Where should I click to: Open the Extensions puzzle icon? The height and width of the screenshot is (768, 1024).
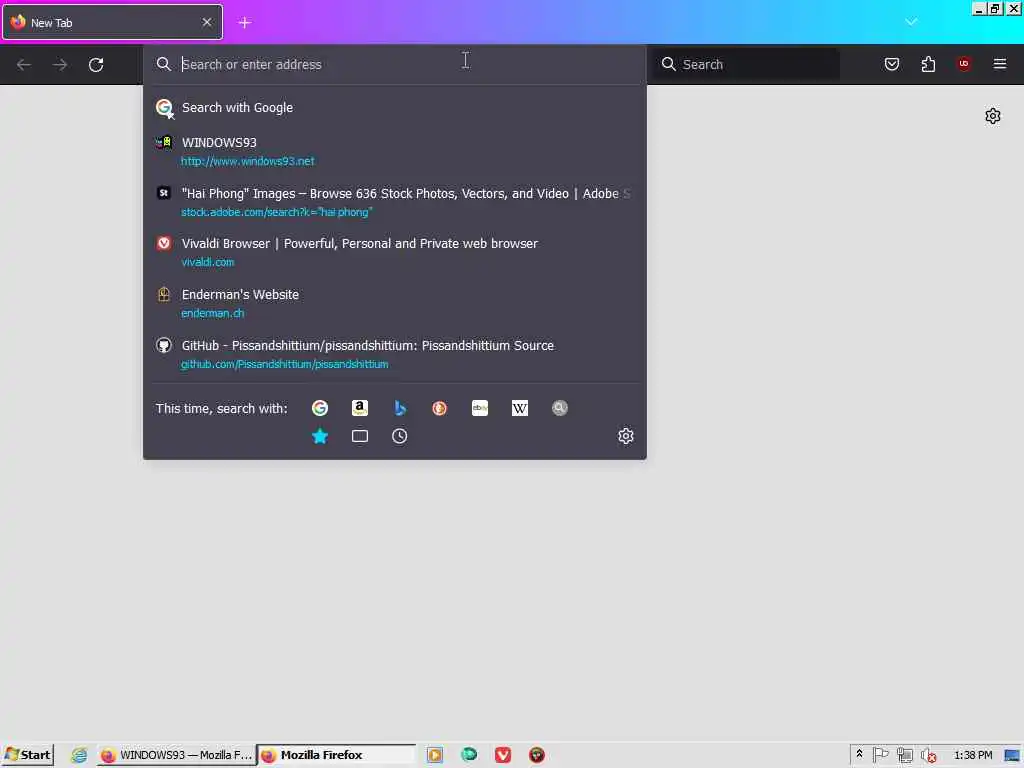[928, 64]
